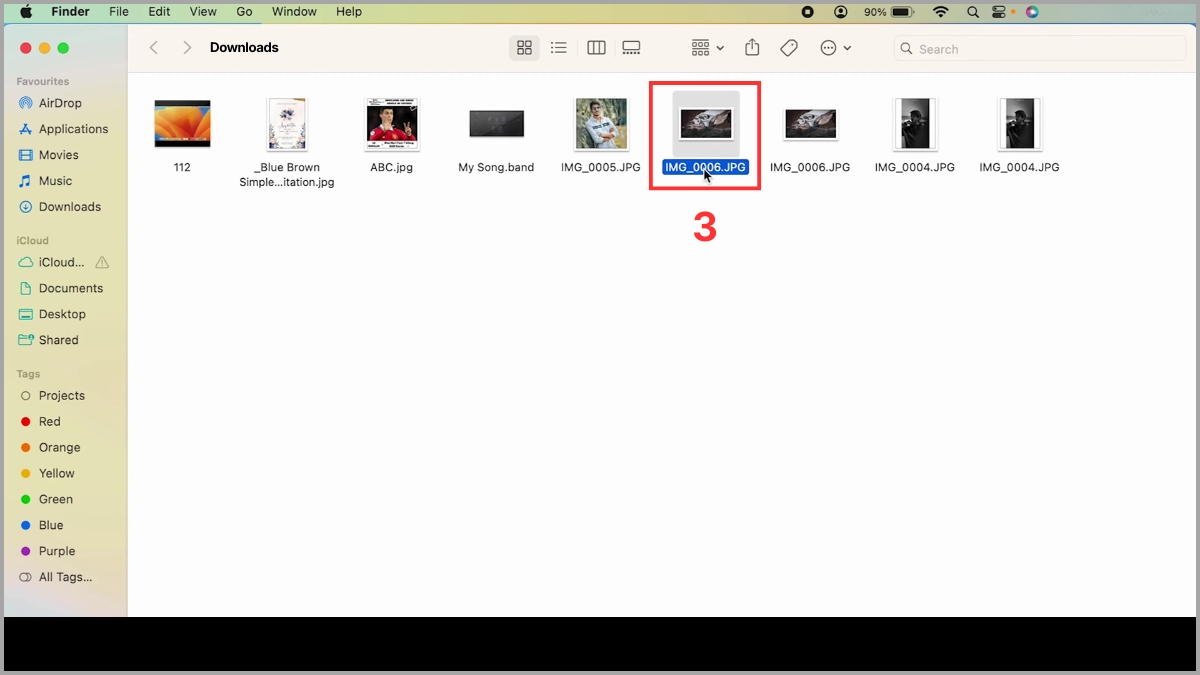Select the Purple tag
This screenshot has width=1200, height=675.
point(57,552)
